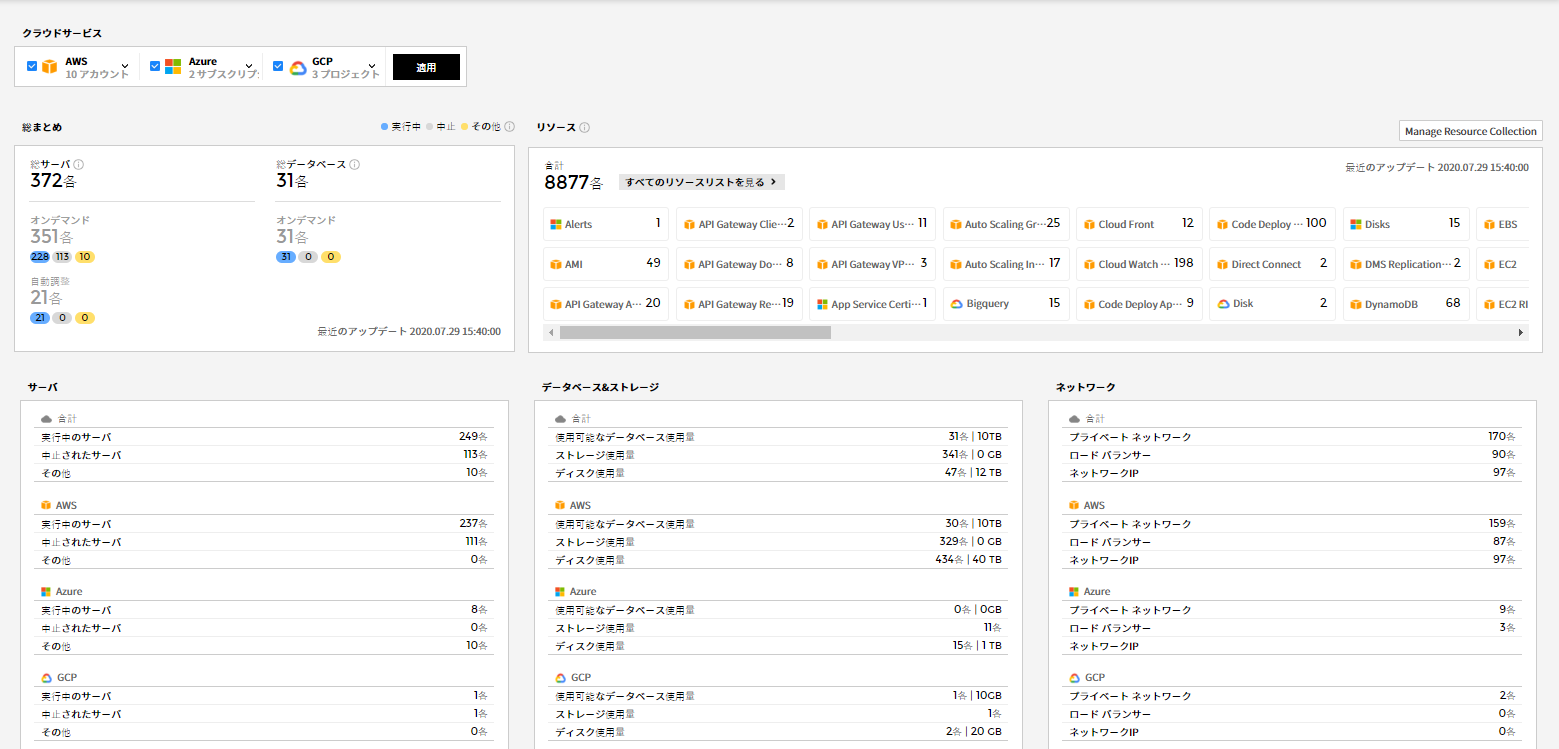Image resolution: width=1559 pixels, height=749 pixels.
Task: Click the blue 228 running servers badge
Action: click(41, 257)
